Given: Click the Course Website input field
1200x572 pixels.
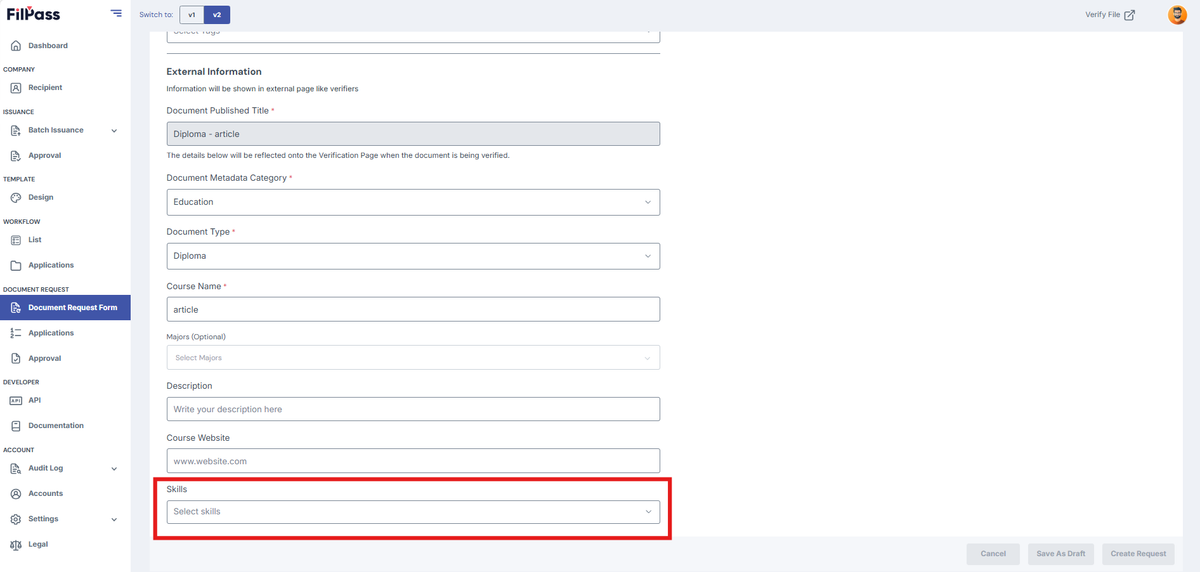Looking at the screenshot, I should click(413, 461).
